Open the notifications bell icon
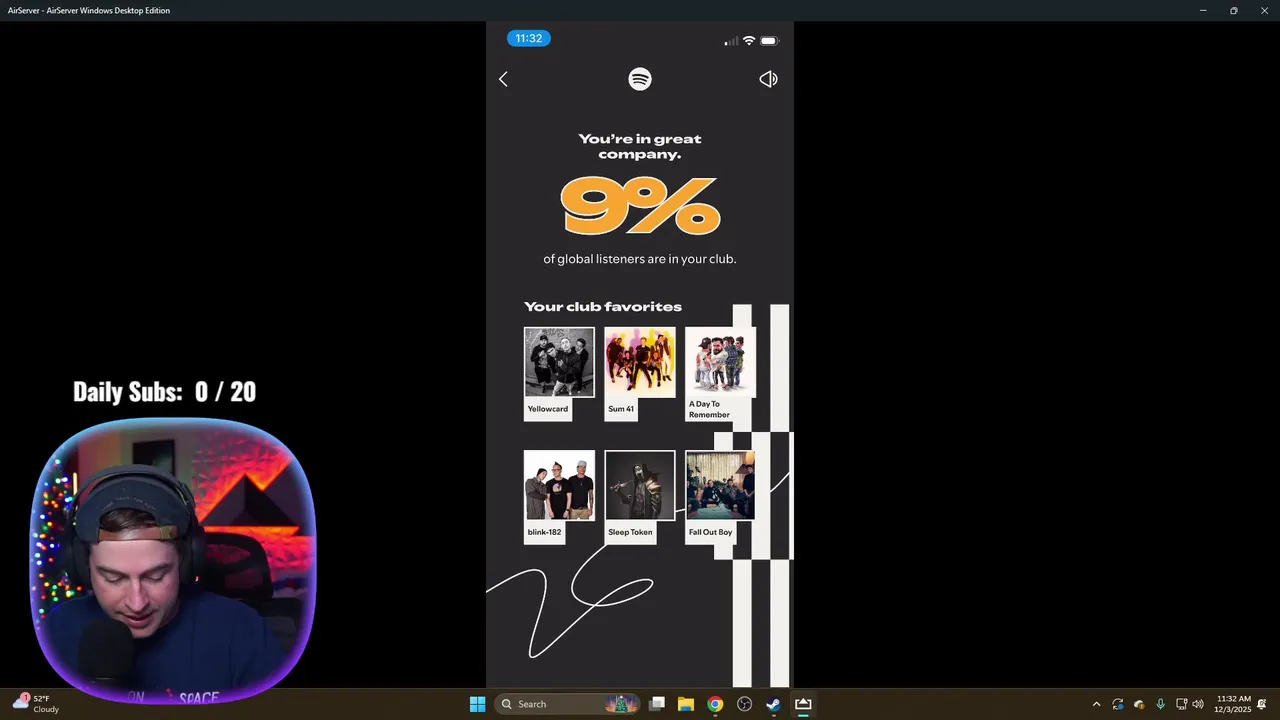The image size is (1280, 720). [x=1263, y=704]
